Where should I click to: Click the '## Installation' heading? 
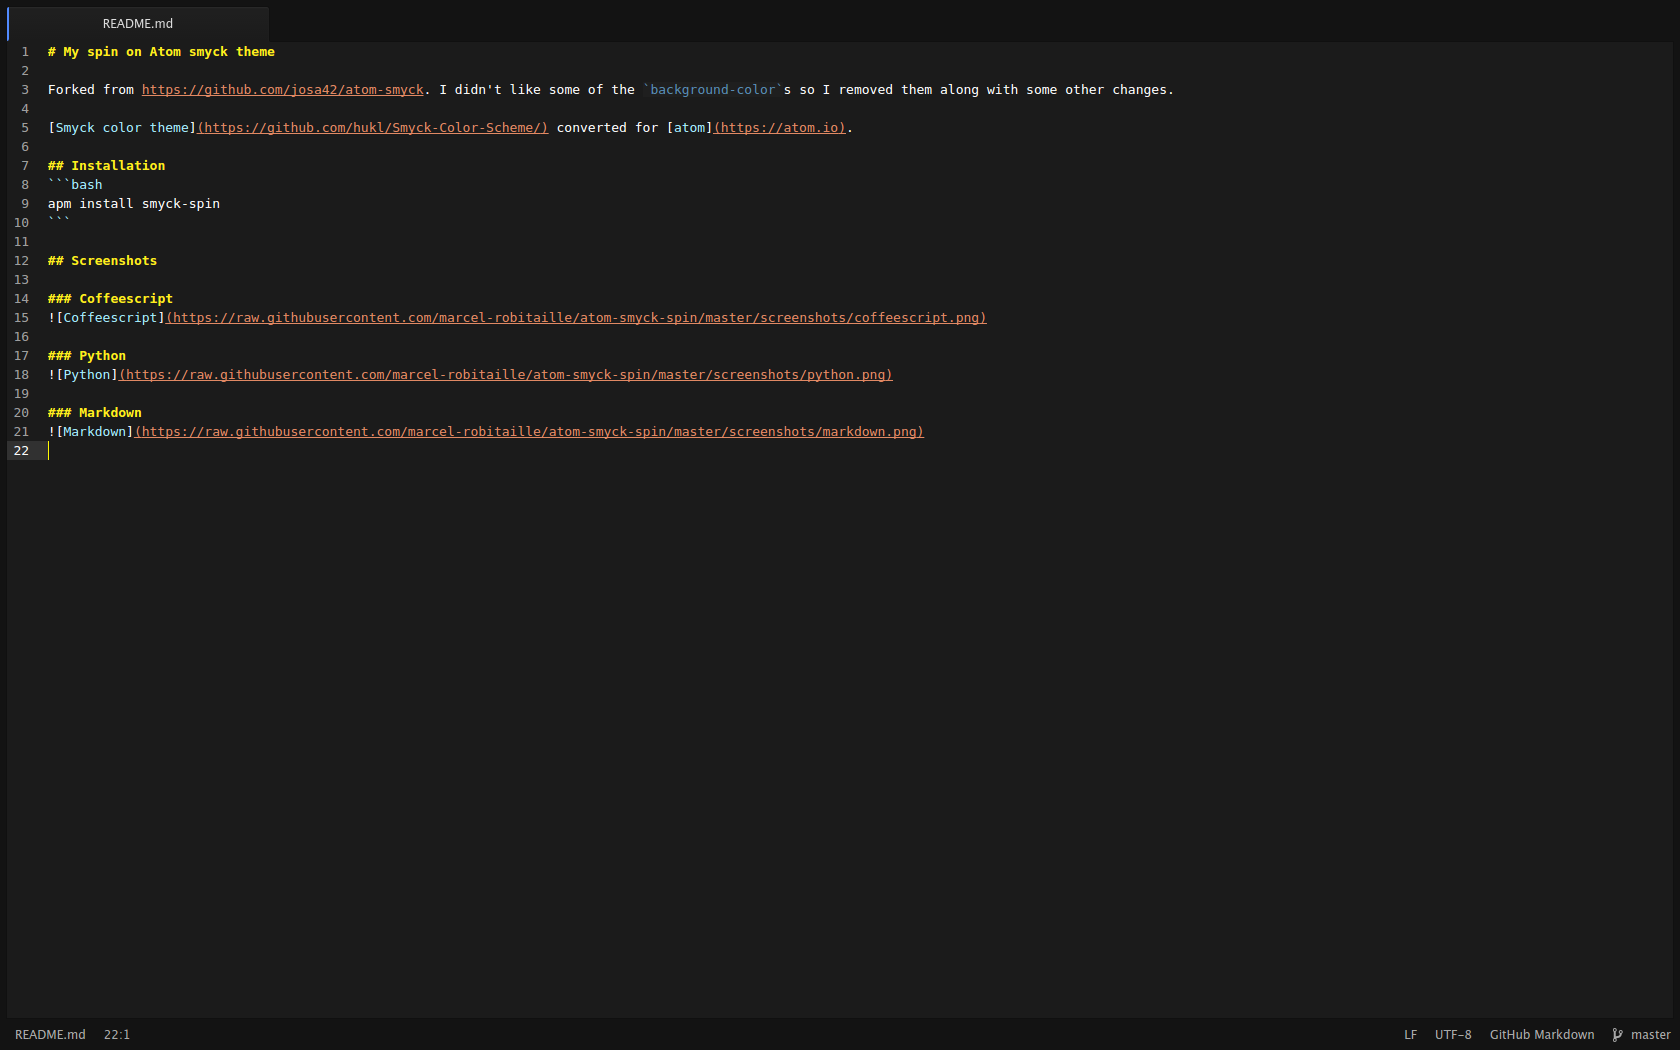[x=107, y=166]
